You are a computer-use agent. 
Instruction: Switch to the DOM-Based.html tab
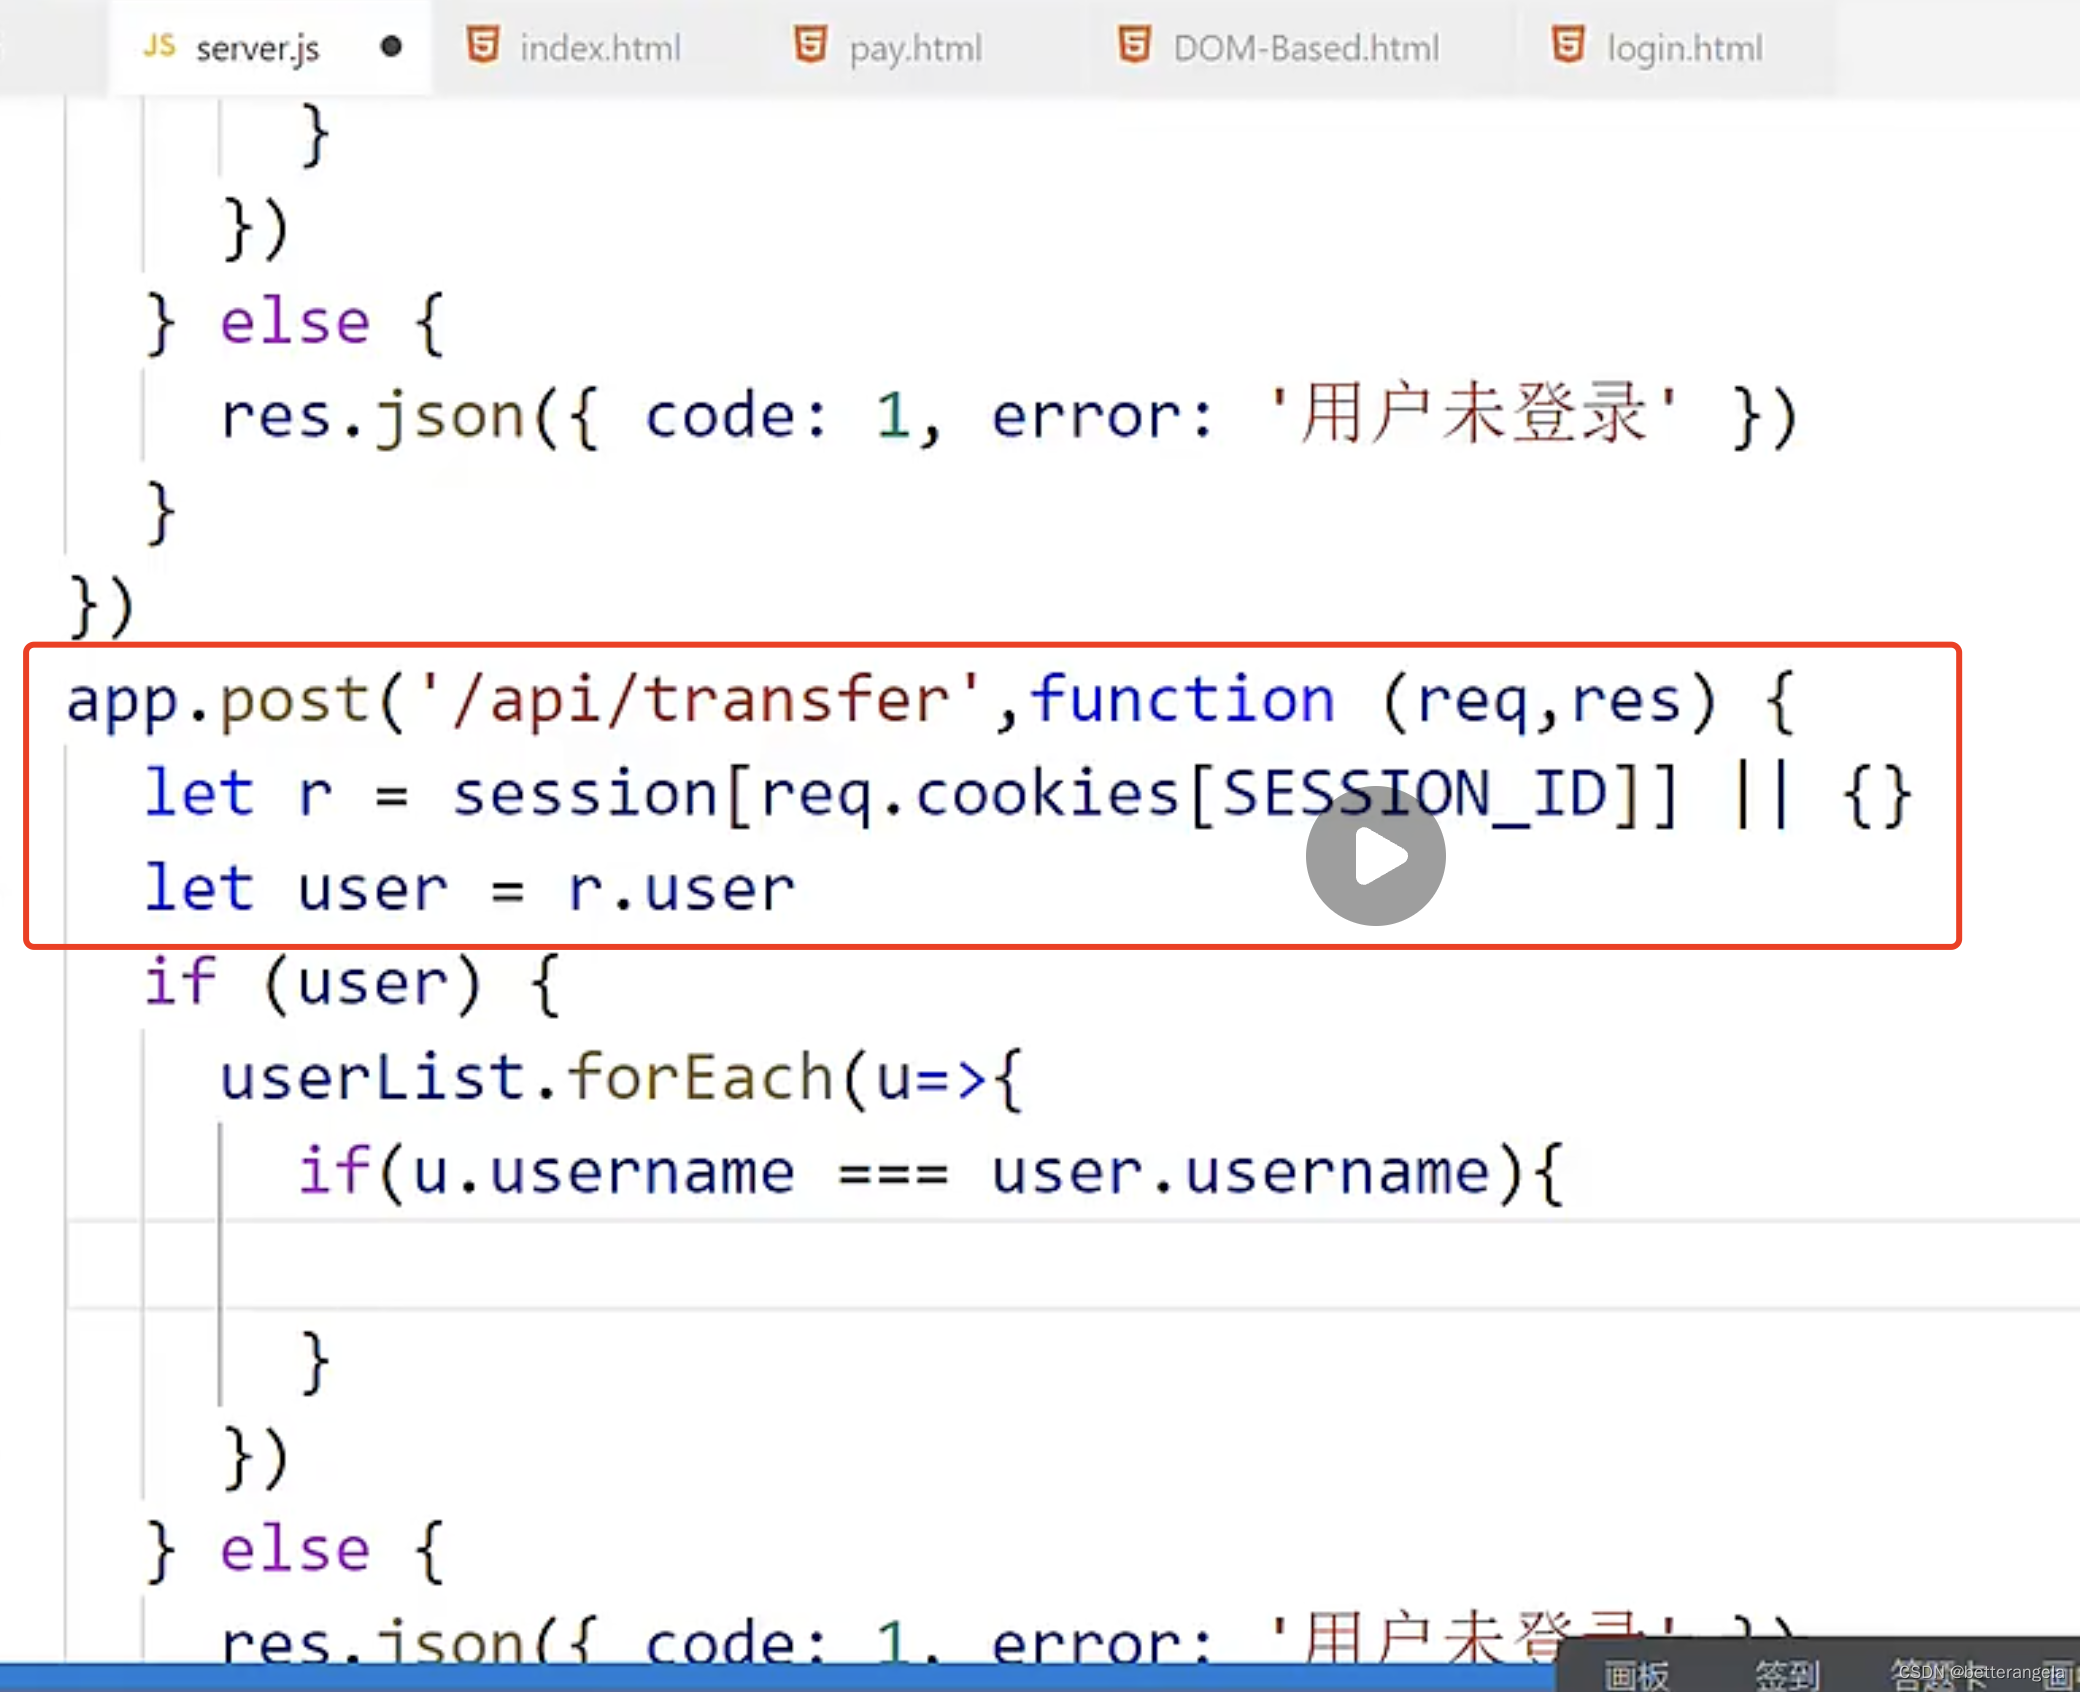[1305, 48]
